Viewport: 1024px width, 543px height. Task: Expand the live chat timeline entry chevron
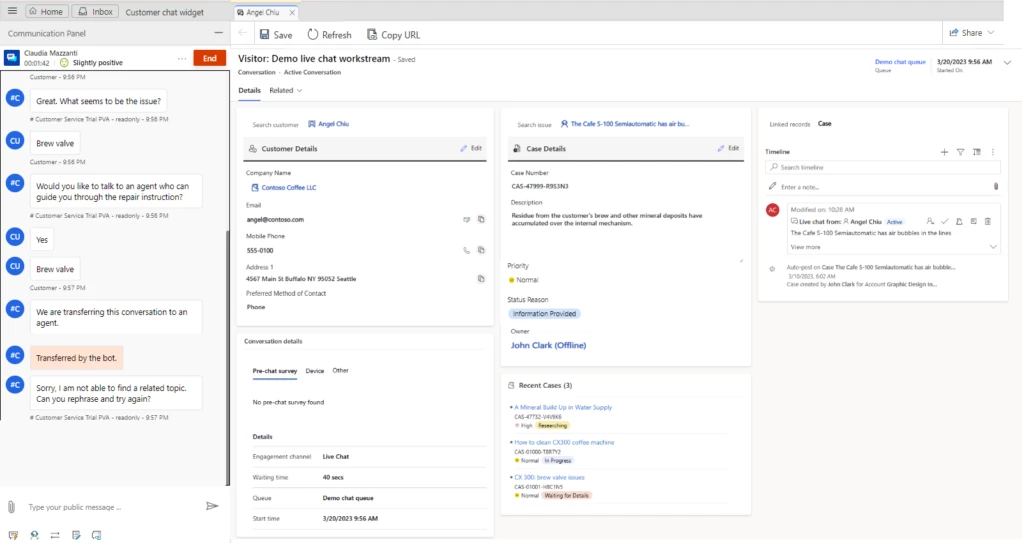(x=993, y=246)
